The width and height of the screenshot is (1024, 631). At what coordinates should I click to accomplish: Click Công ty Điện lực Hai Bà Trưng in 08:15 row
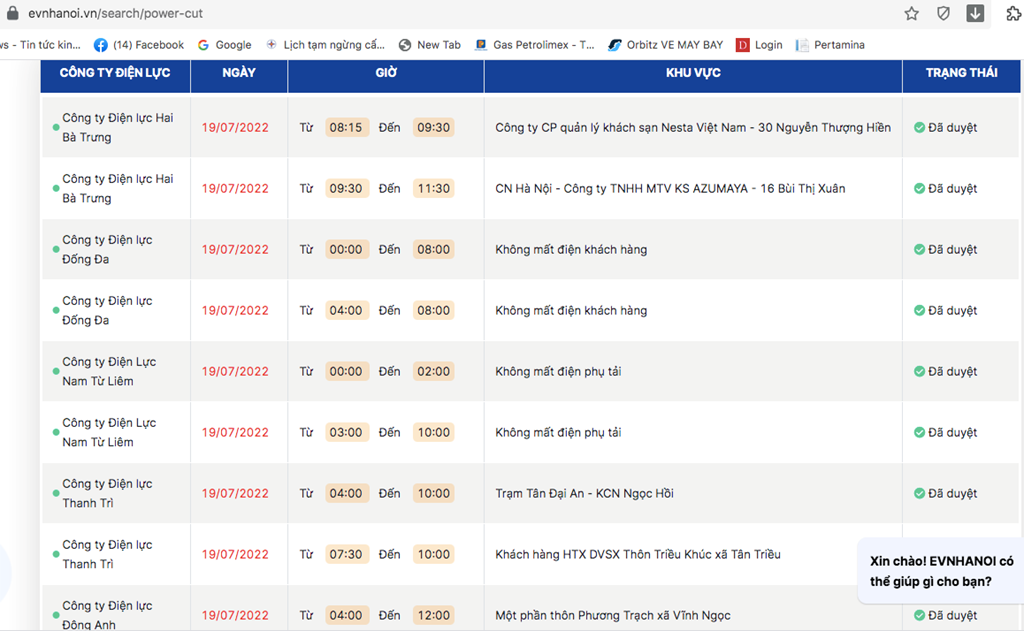(x=118, y=127)
